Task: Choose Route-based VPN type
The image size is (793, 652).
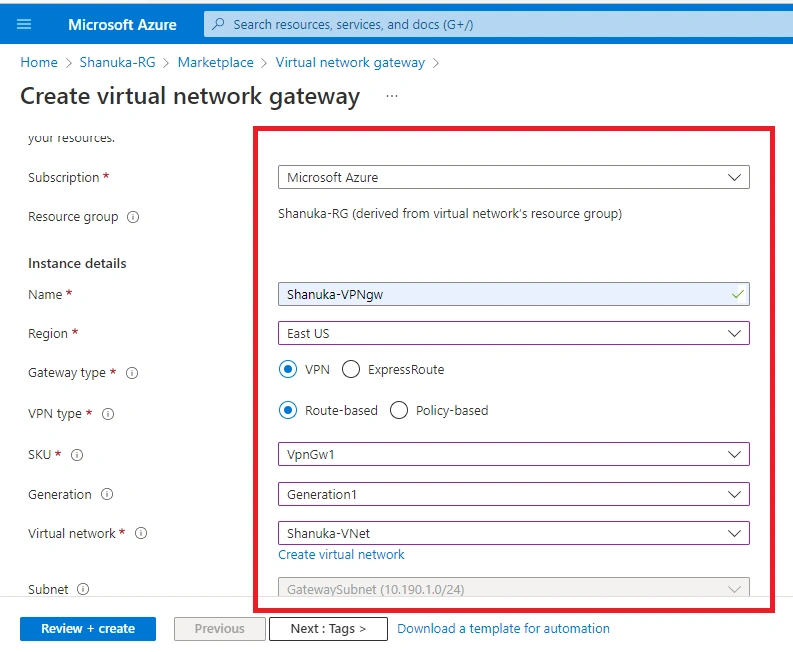Action: pyautogui.click(x=288, y=410)
